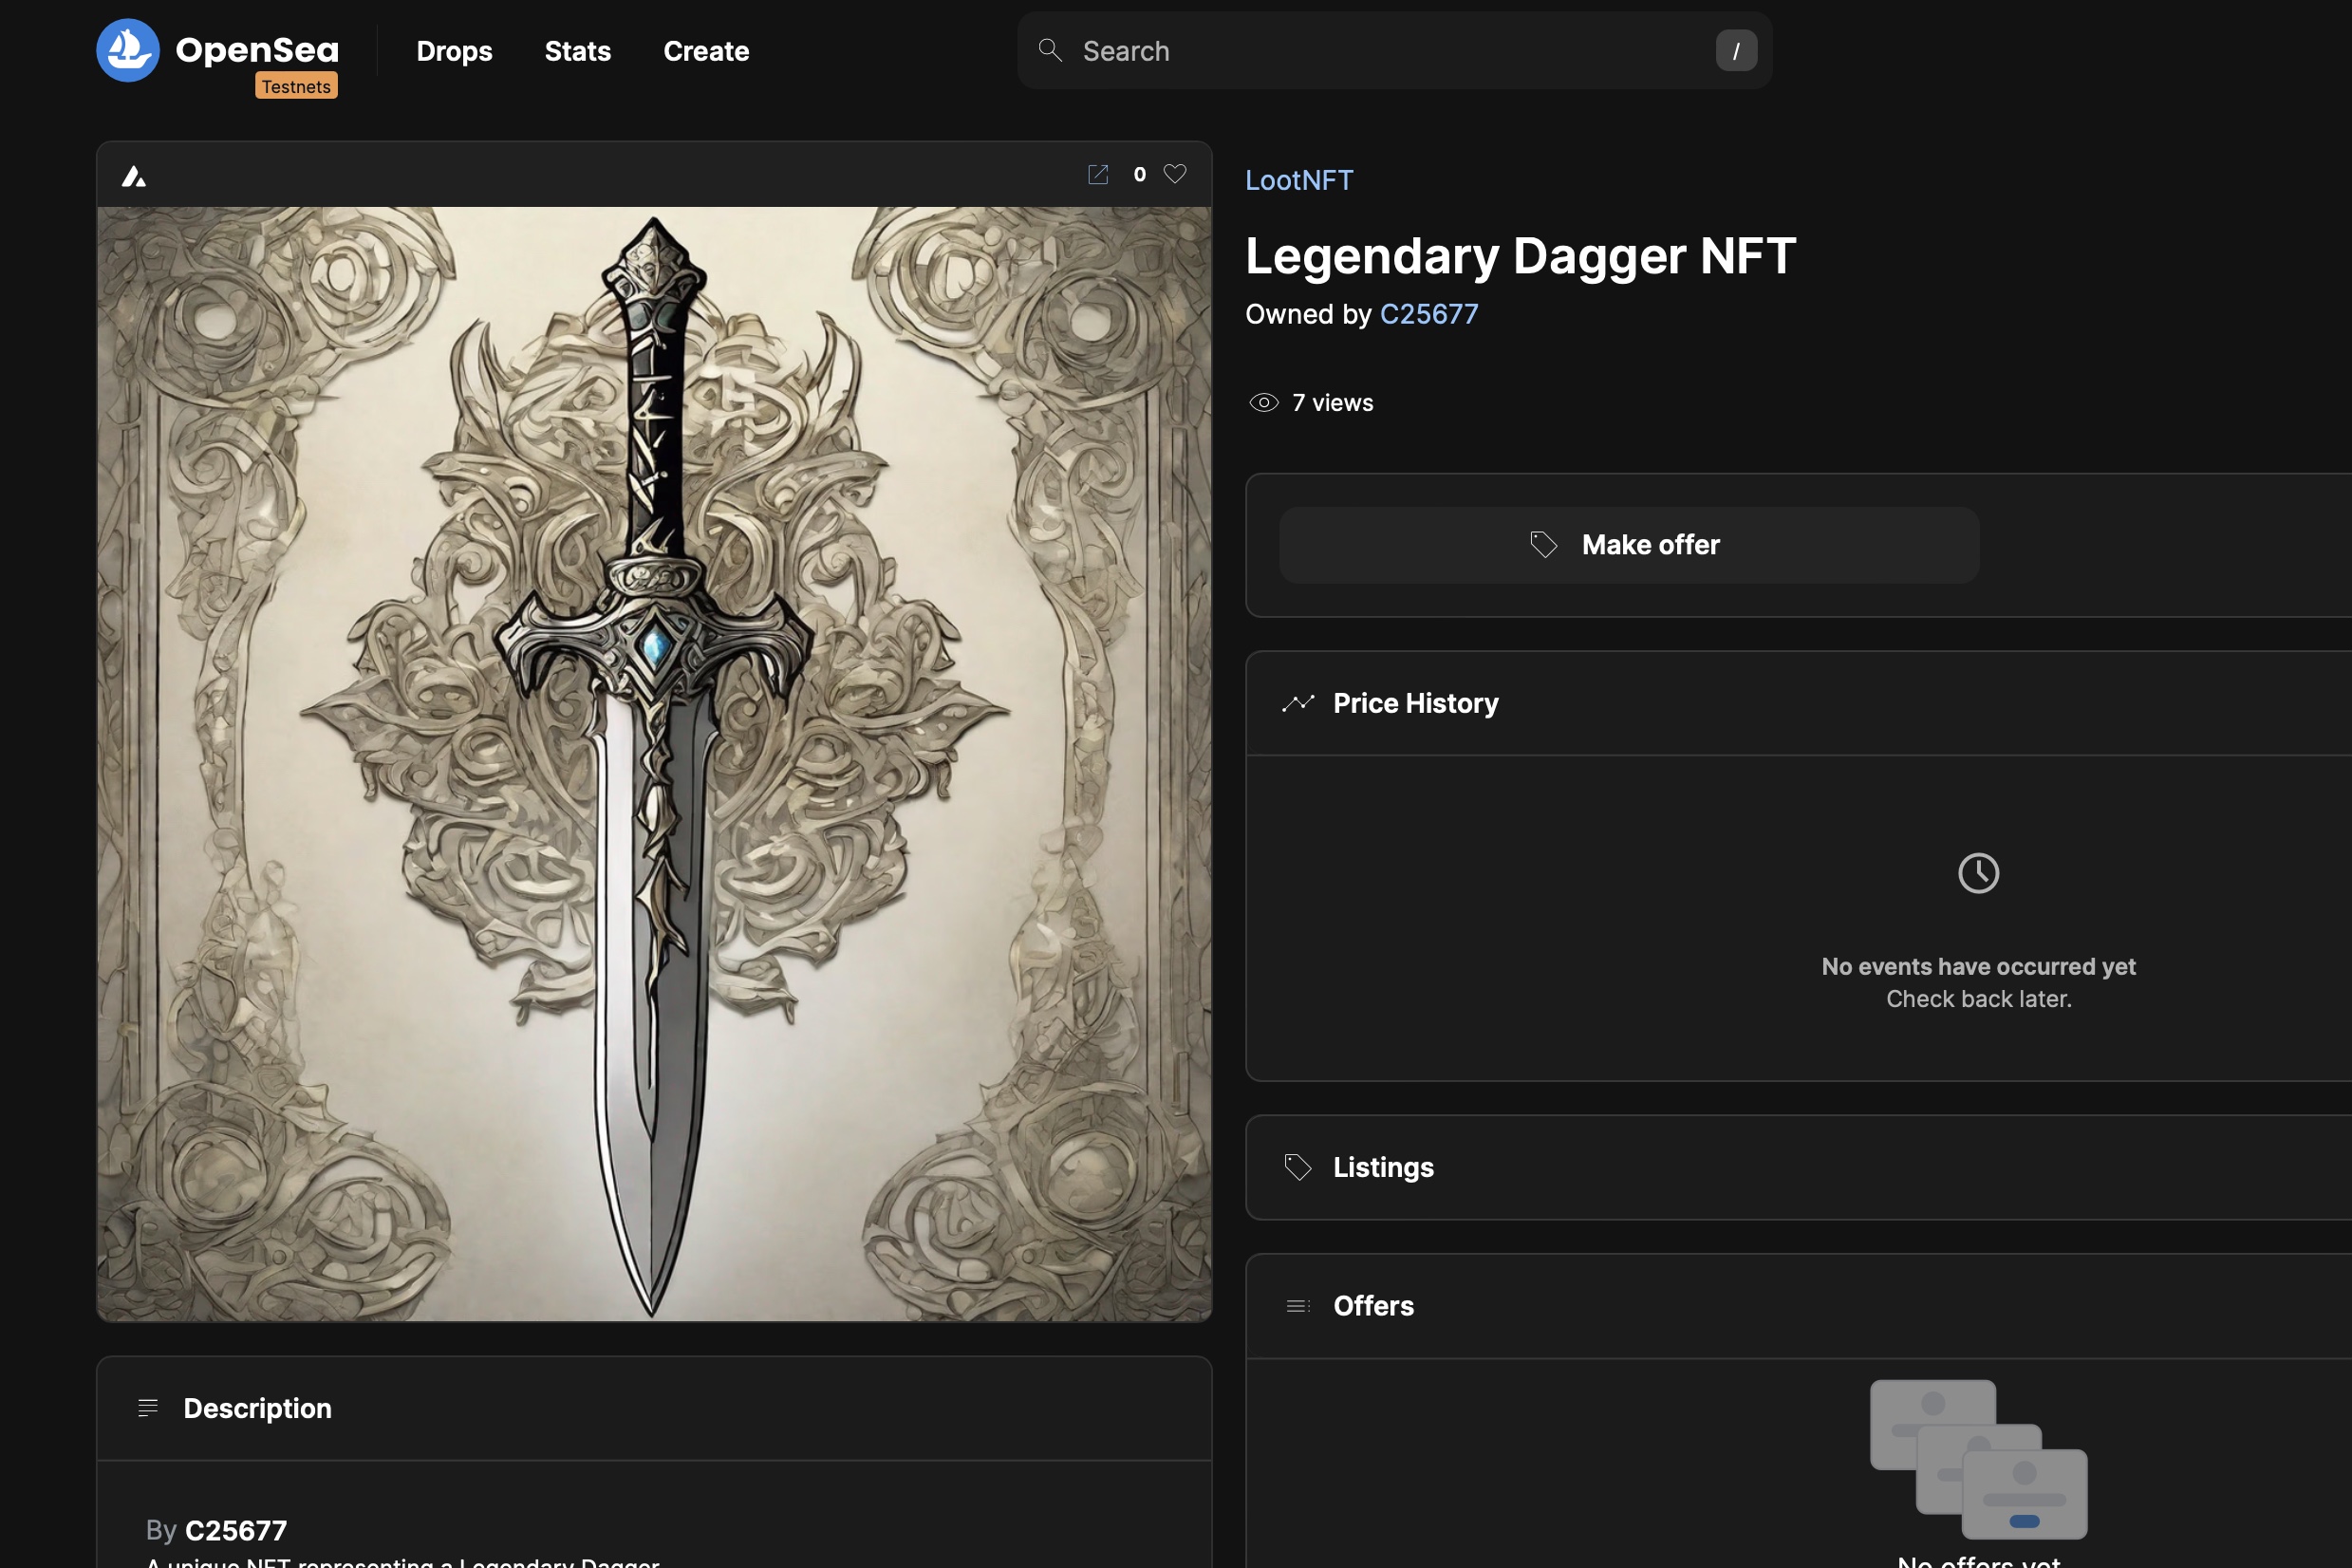Click the slash shortcut key badge
This screenshot has width=2352, height=1568.
[1735, 51]
